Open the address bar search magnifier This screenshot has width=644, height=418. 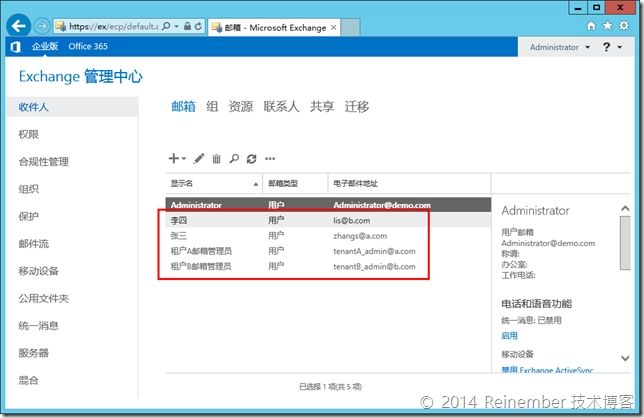(x=166, y=26)
